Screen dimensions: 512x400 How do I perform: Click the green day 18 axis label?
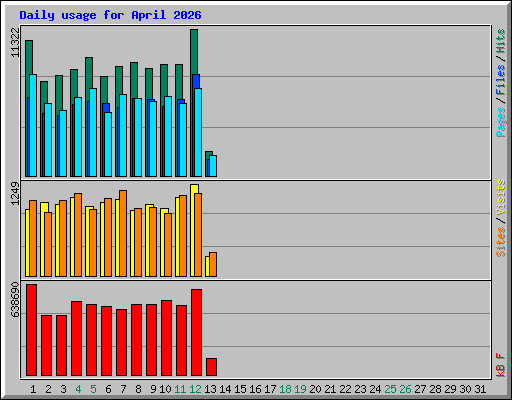285,389
